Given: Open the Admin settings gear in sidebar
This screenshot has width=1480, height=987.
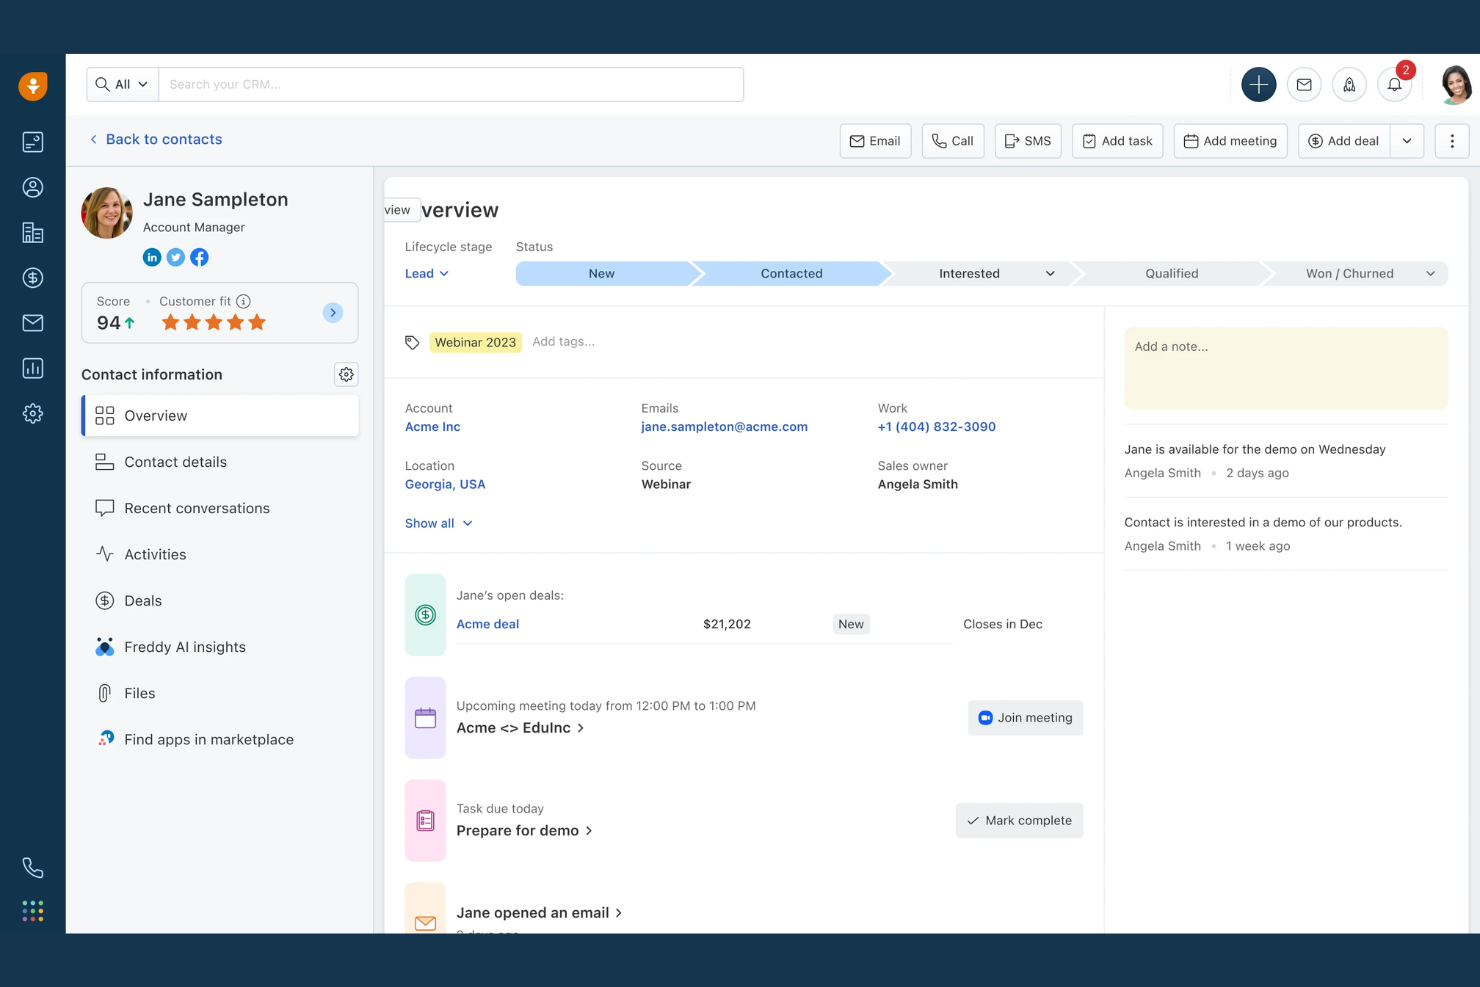Looking at the screenshot, I should coord(33,414).
